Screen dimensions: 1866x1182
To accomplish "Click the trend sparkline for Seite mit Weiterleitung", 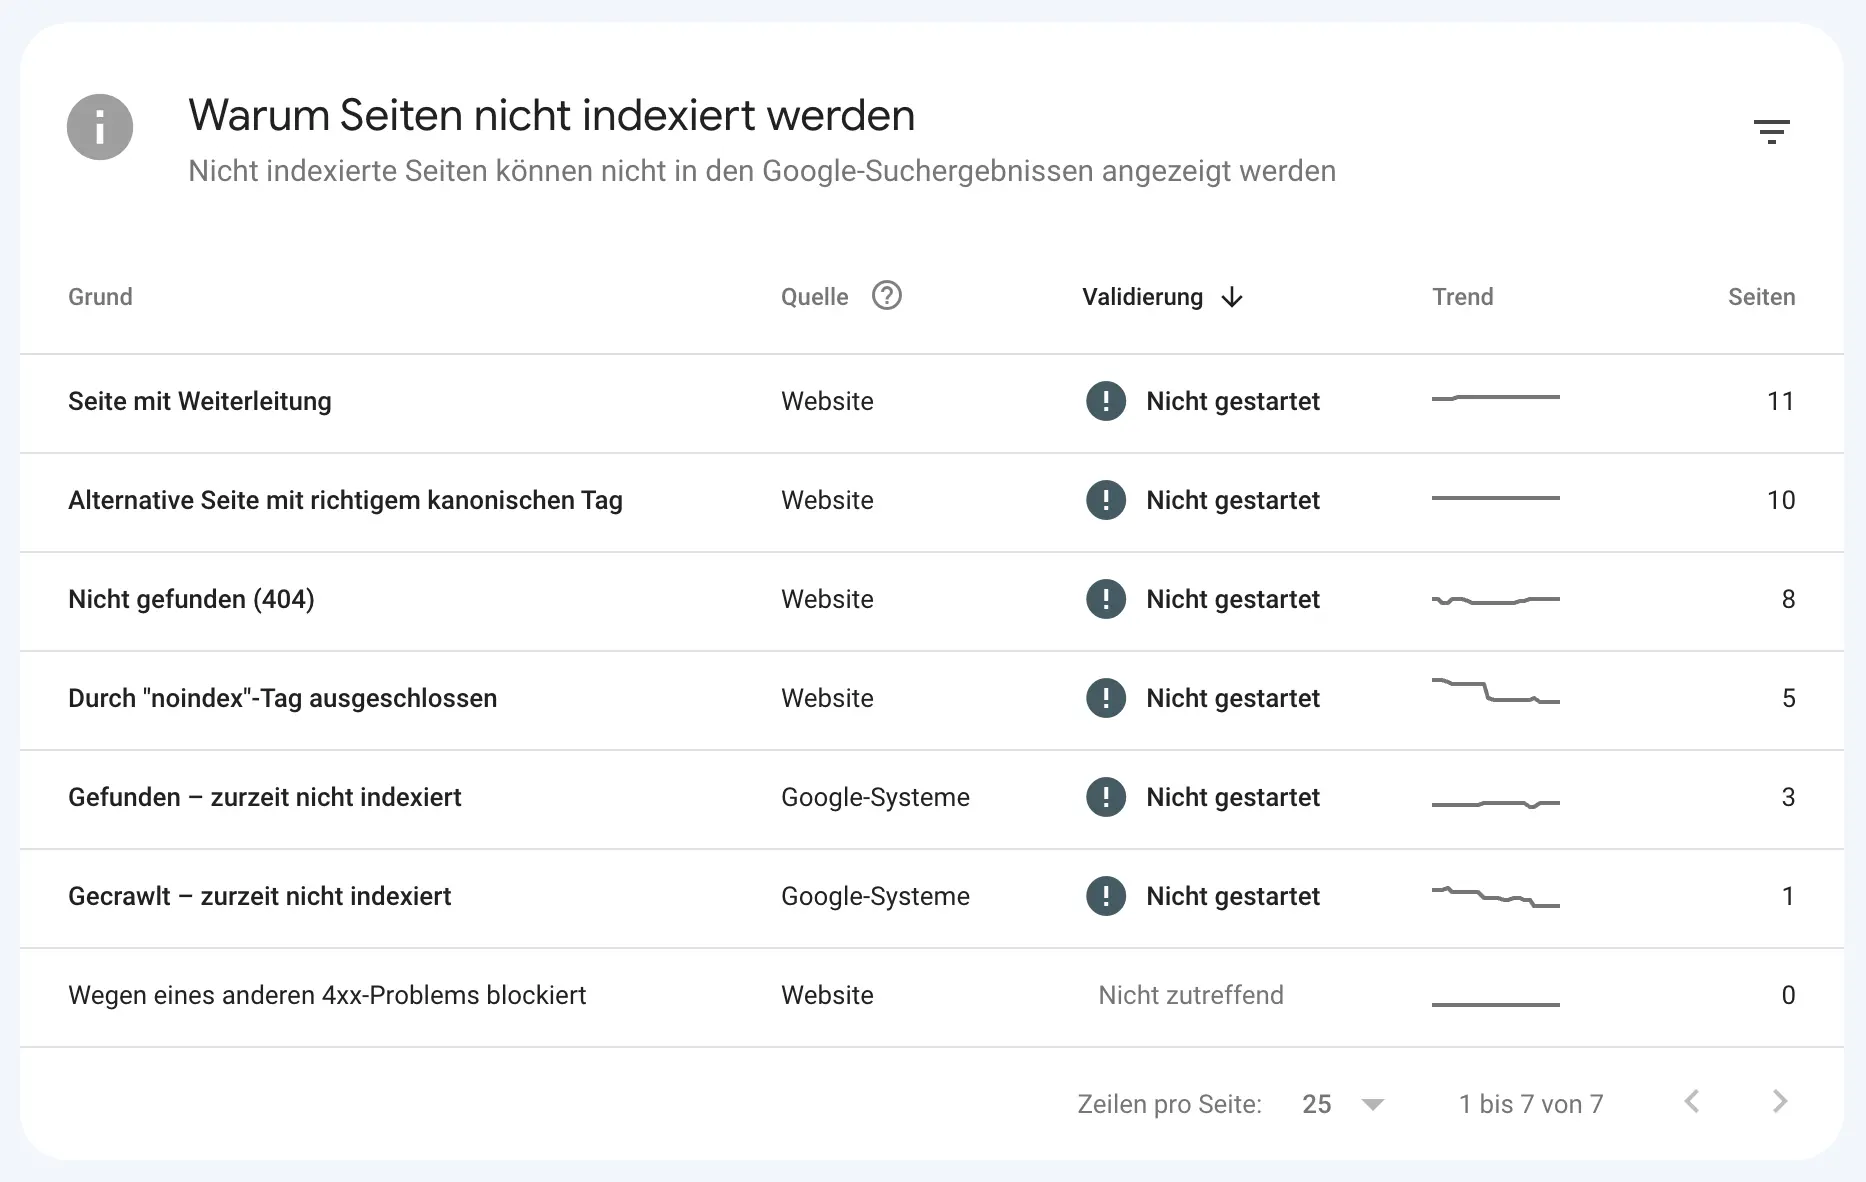I will 1496,398.
